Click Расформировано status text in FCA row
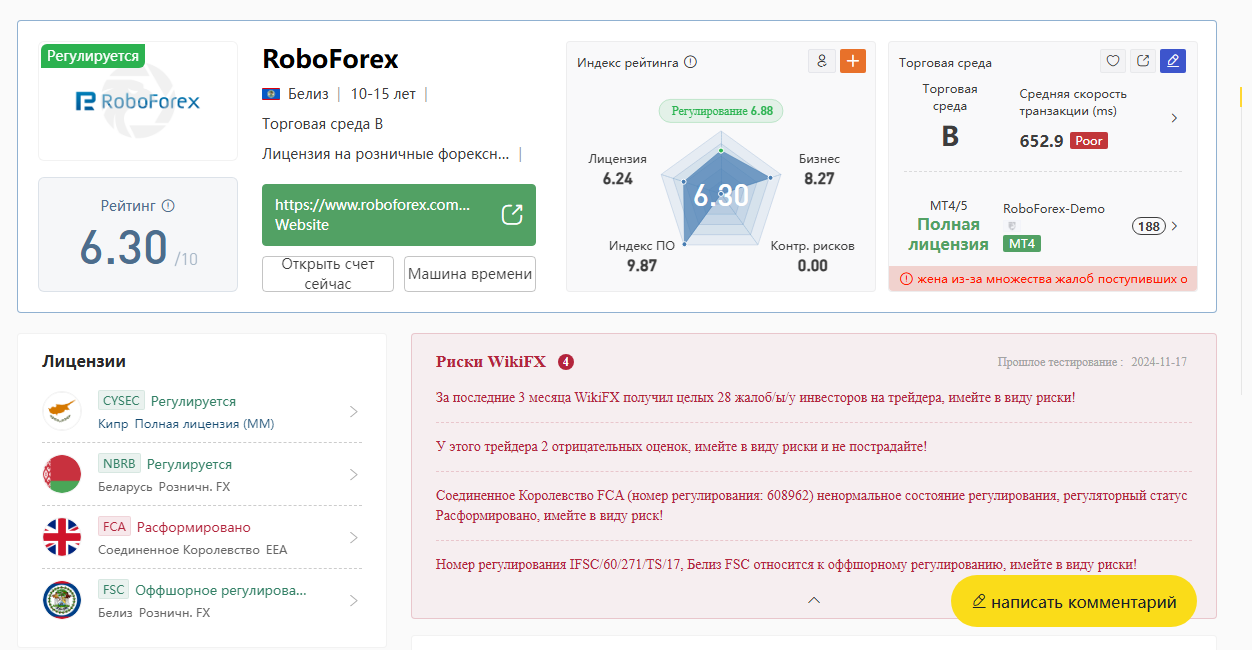This screenshot has width=1252, height=650. [194, 527]
